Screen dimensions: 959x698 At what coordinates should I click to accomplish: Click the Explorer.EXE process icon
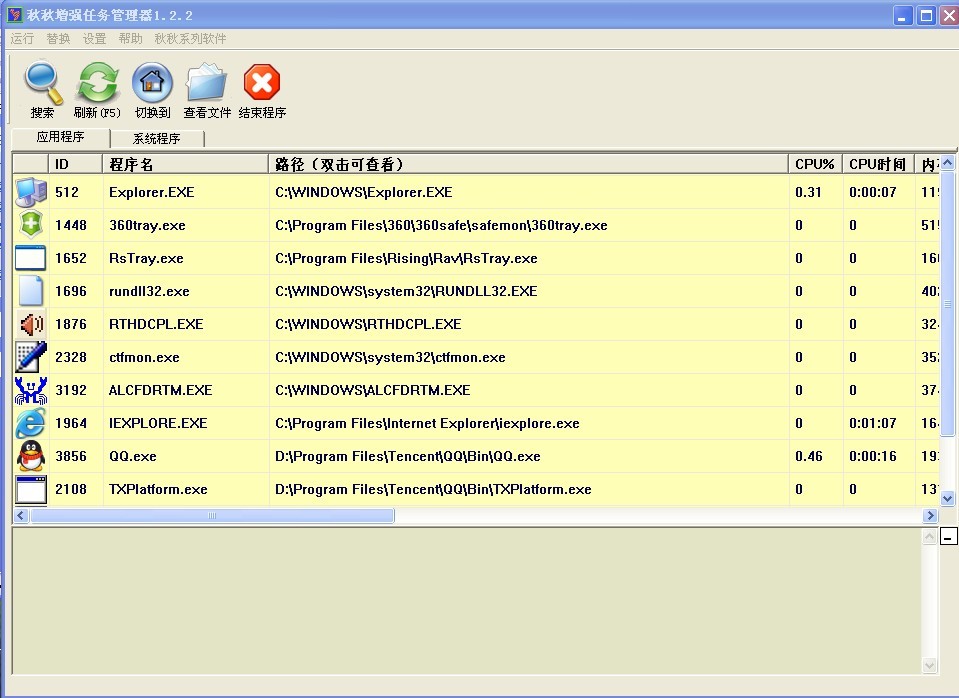pyautogui.click(x=29, y=191)
